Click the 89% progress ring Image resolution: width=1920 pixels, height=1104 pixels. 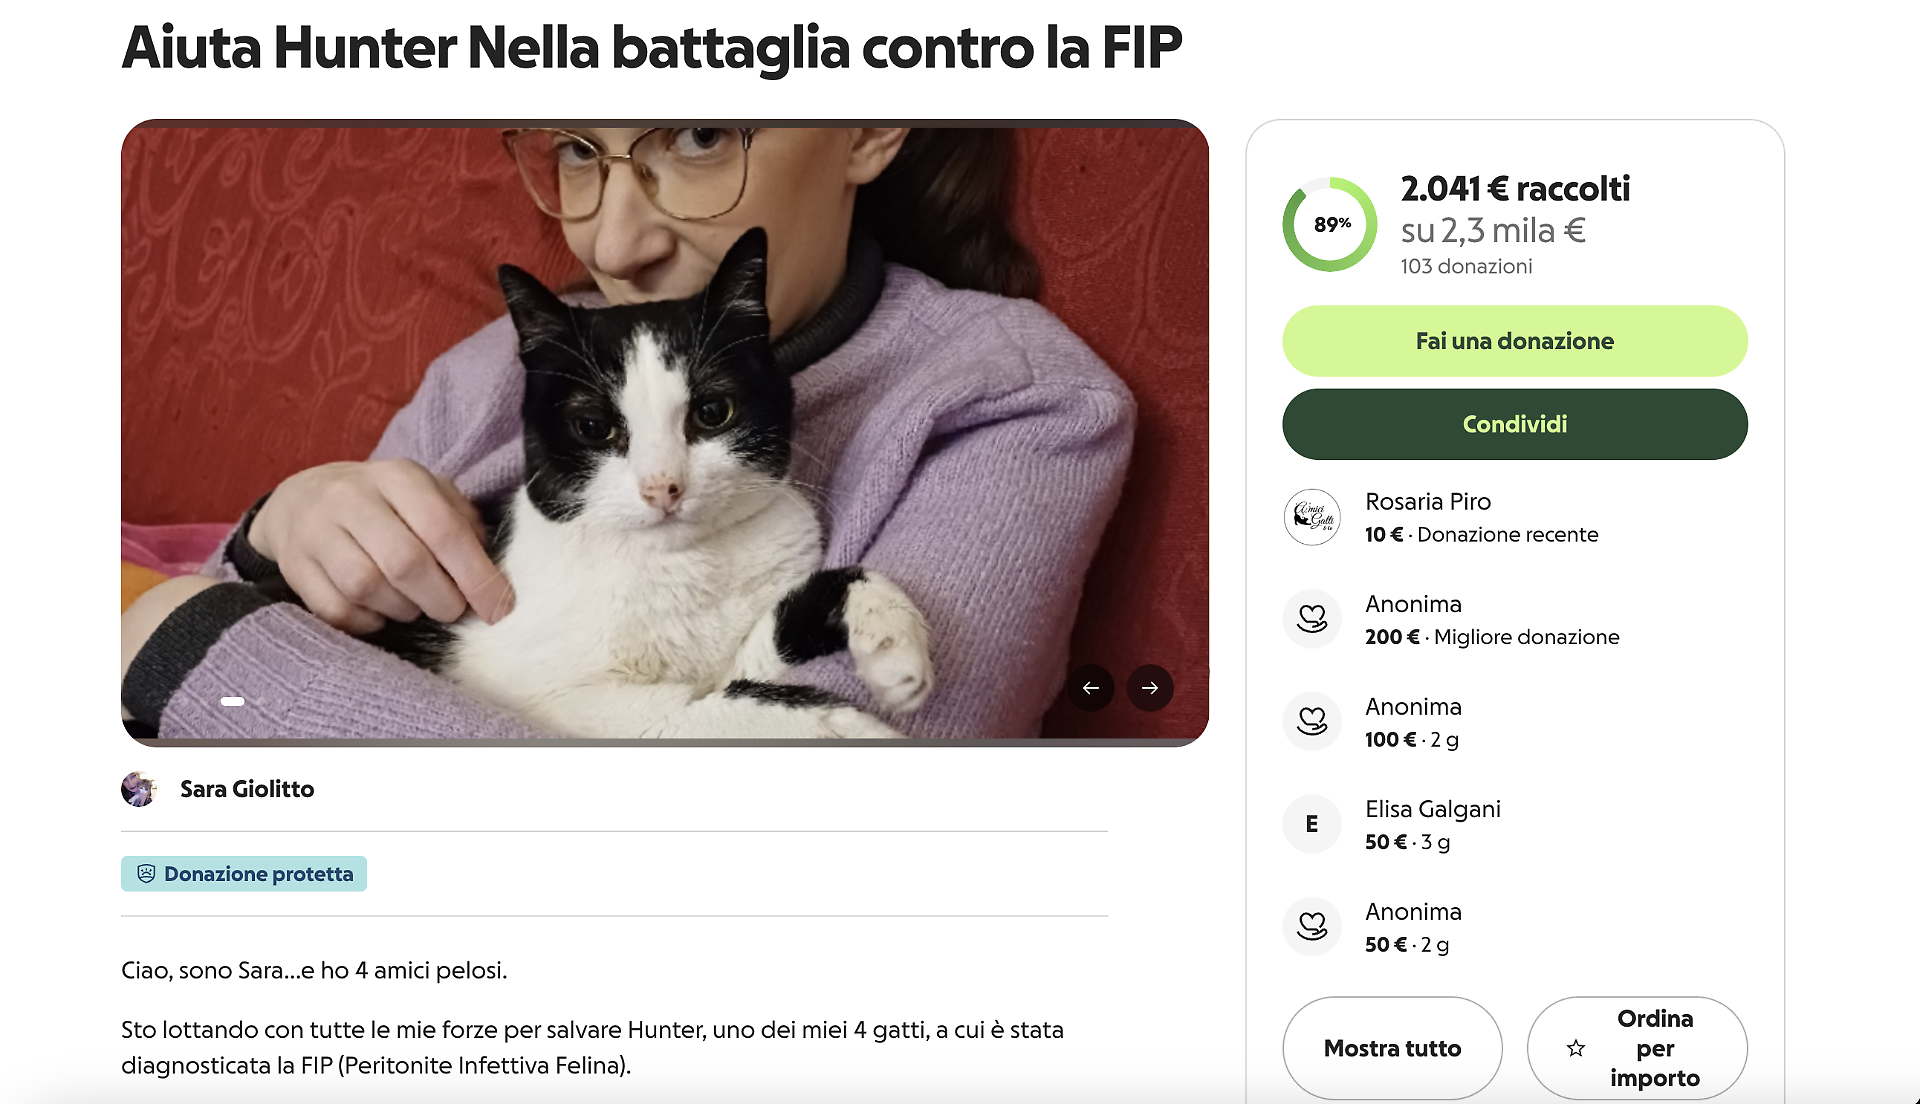[x=1330, y=225]
